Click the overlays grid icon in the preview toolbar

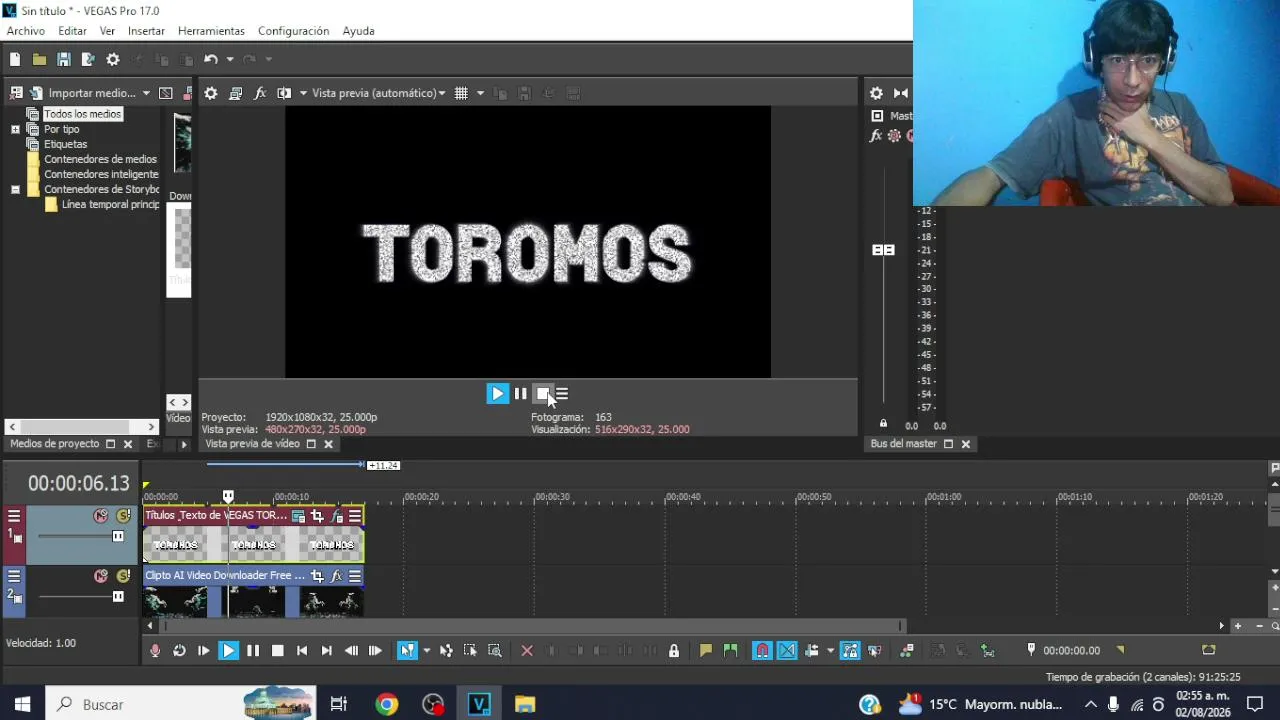(461, 93)
